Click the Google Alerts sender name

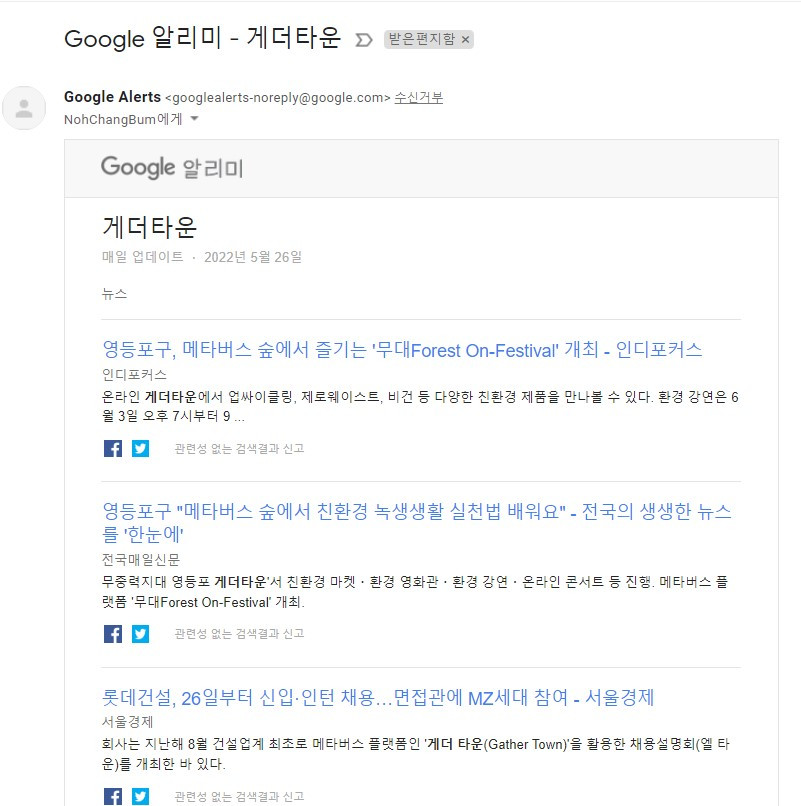(x=110, y=96)
